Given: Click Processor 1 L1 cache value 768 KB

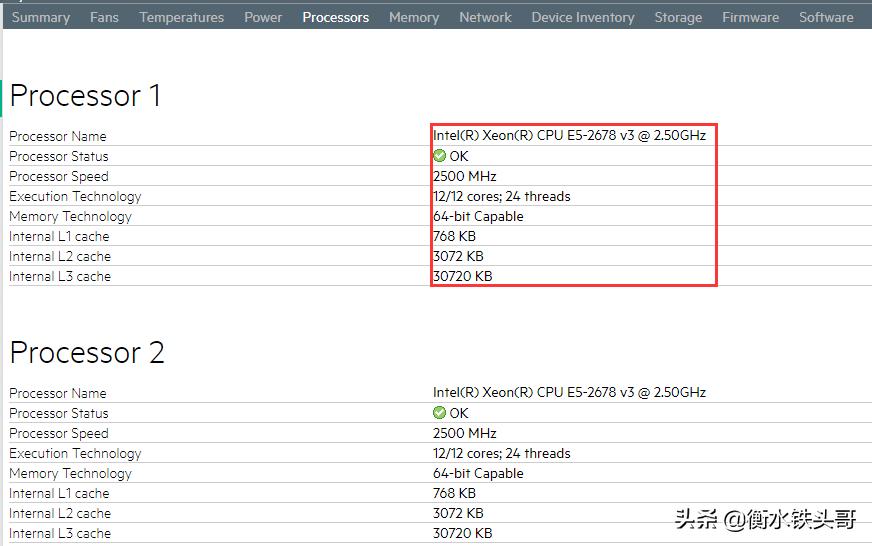Looking at the screenshot, I should click(x=454, y=236).
